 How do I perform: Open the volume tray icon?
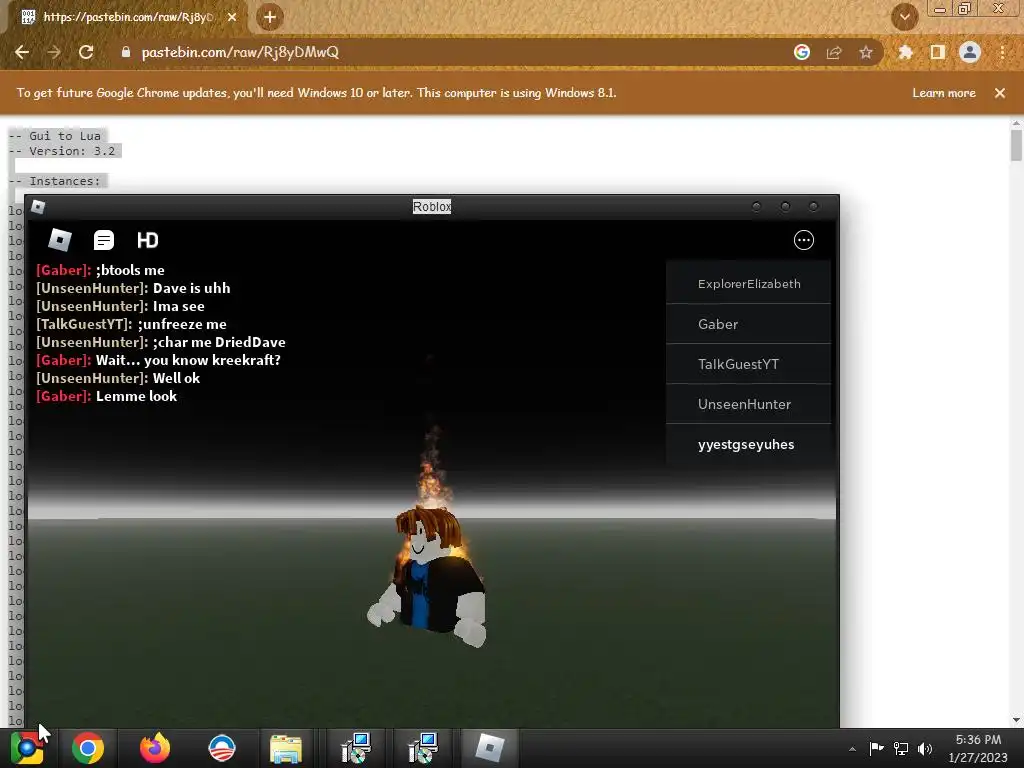(925, 748)
